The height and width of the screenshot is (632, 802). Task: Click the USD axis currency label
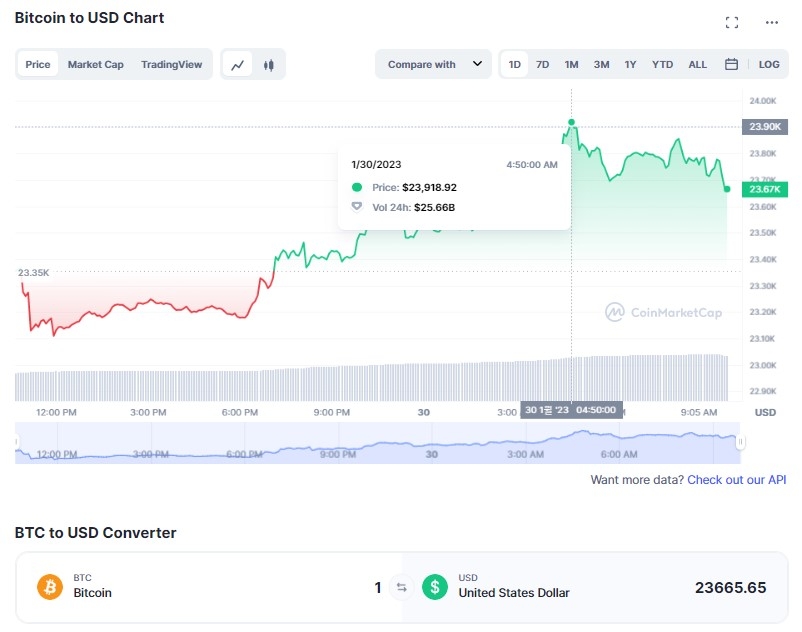pyautogui.click(x=765, y=412)
